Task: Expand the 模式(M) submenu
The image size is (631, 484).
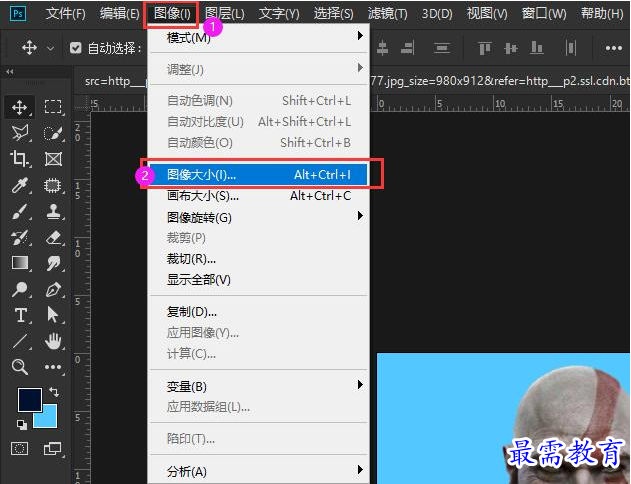Action: pyautogui.click(x=259, y=37)
